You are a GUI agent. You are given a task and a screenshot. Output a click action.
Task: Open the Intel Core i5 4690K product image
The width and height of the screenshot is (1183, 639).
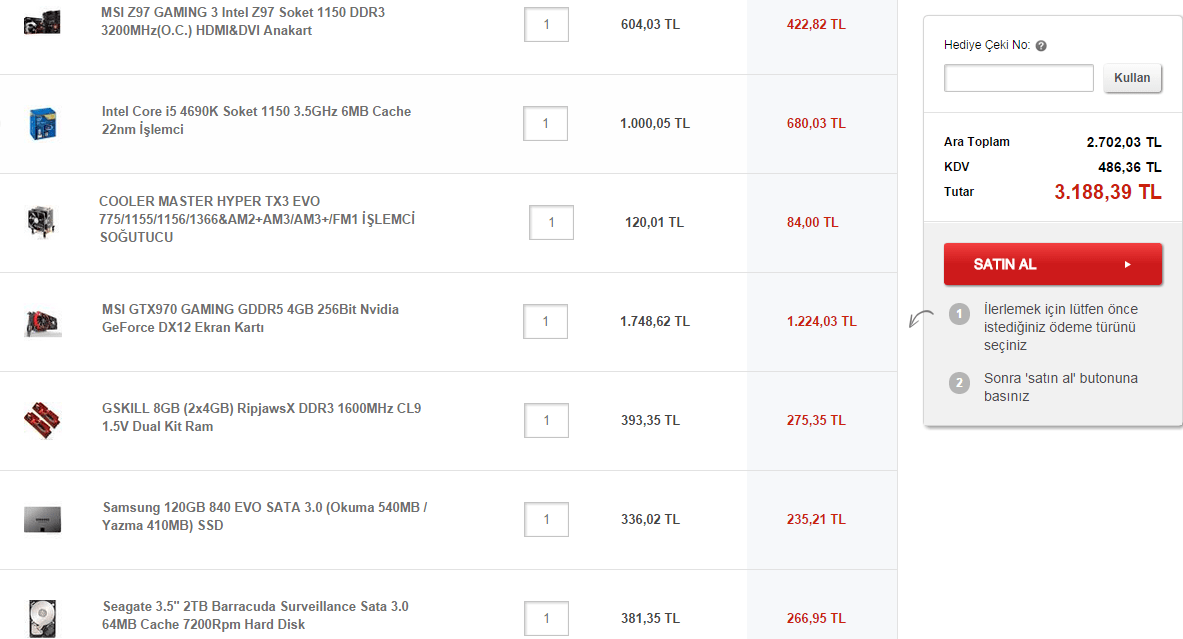pyautogui.click(x=42, y=121)
